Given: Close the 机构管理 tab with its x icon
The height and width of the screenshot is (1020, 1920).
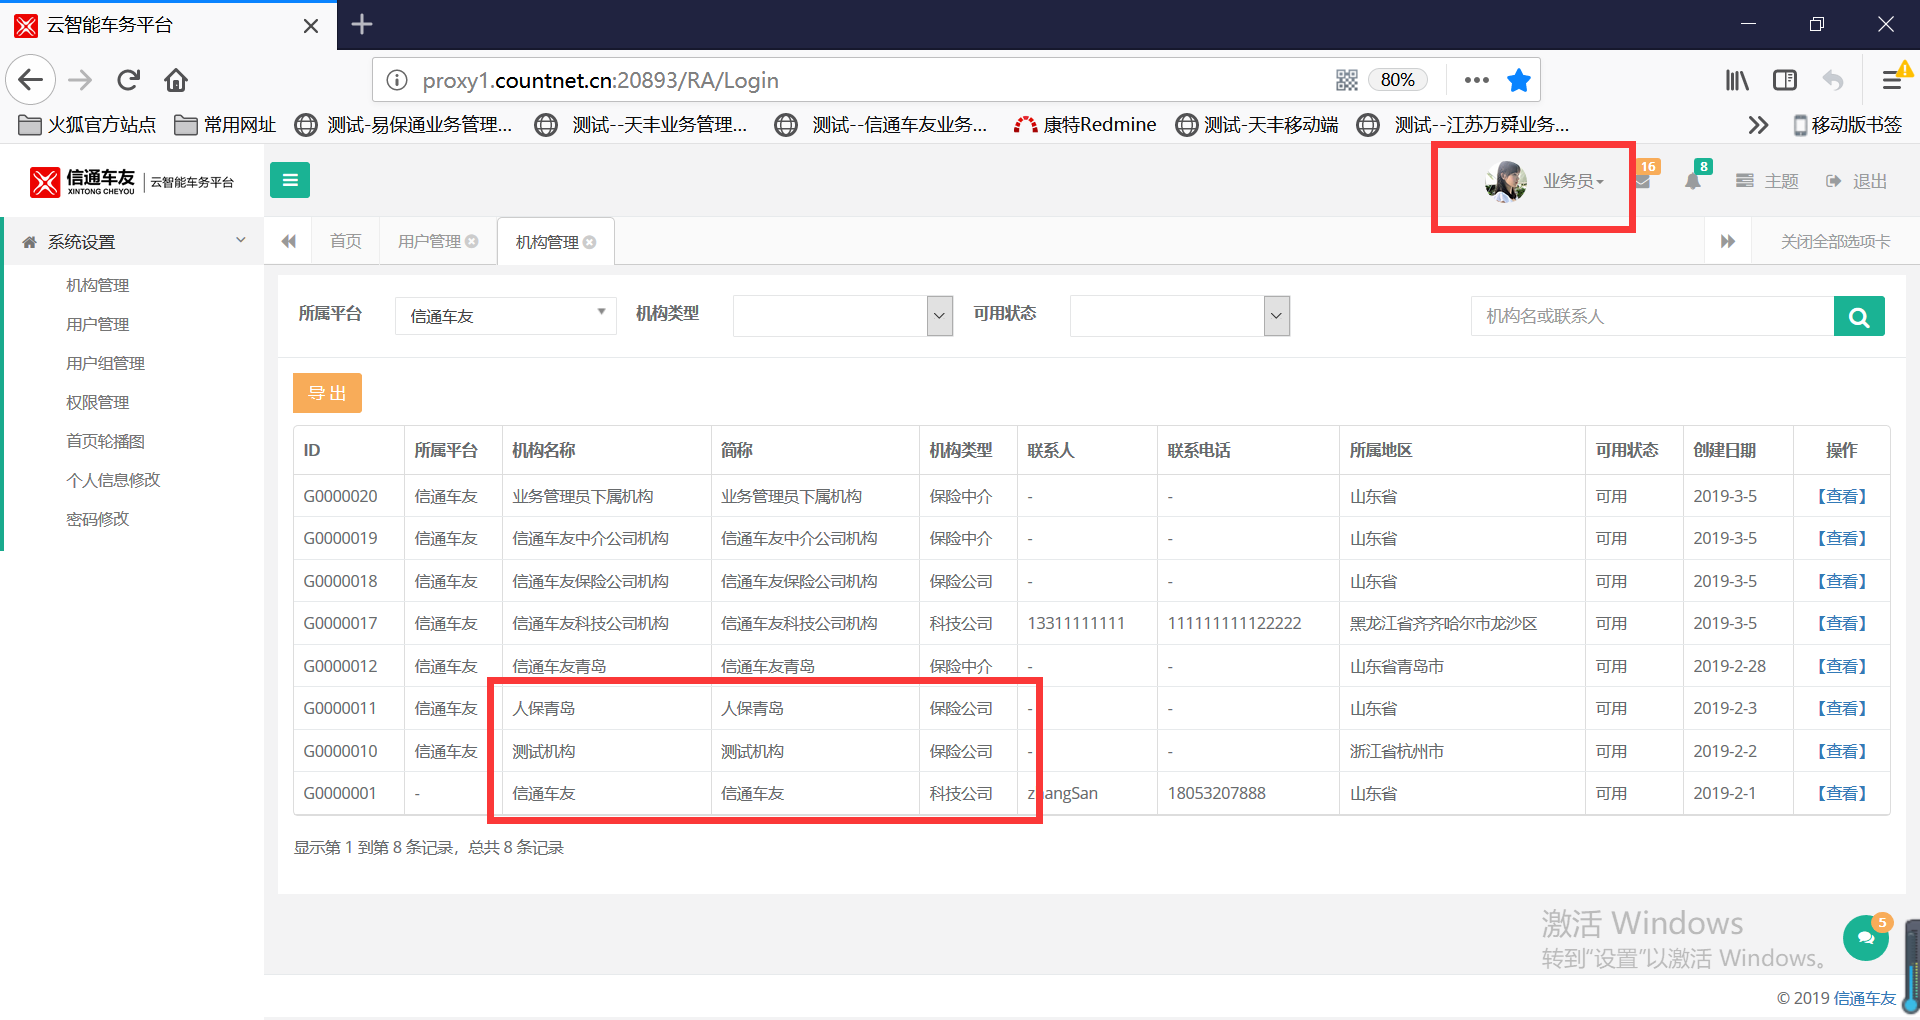Looking at the screenshot, I should [590, 242].
